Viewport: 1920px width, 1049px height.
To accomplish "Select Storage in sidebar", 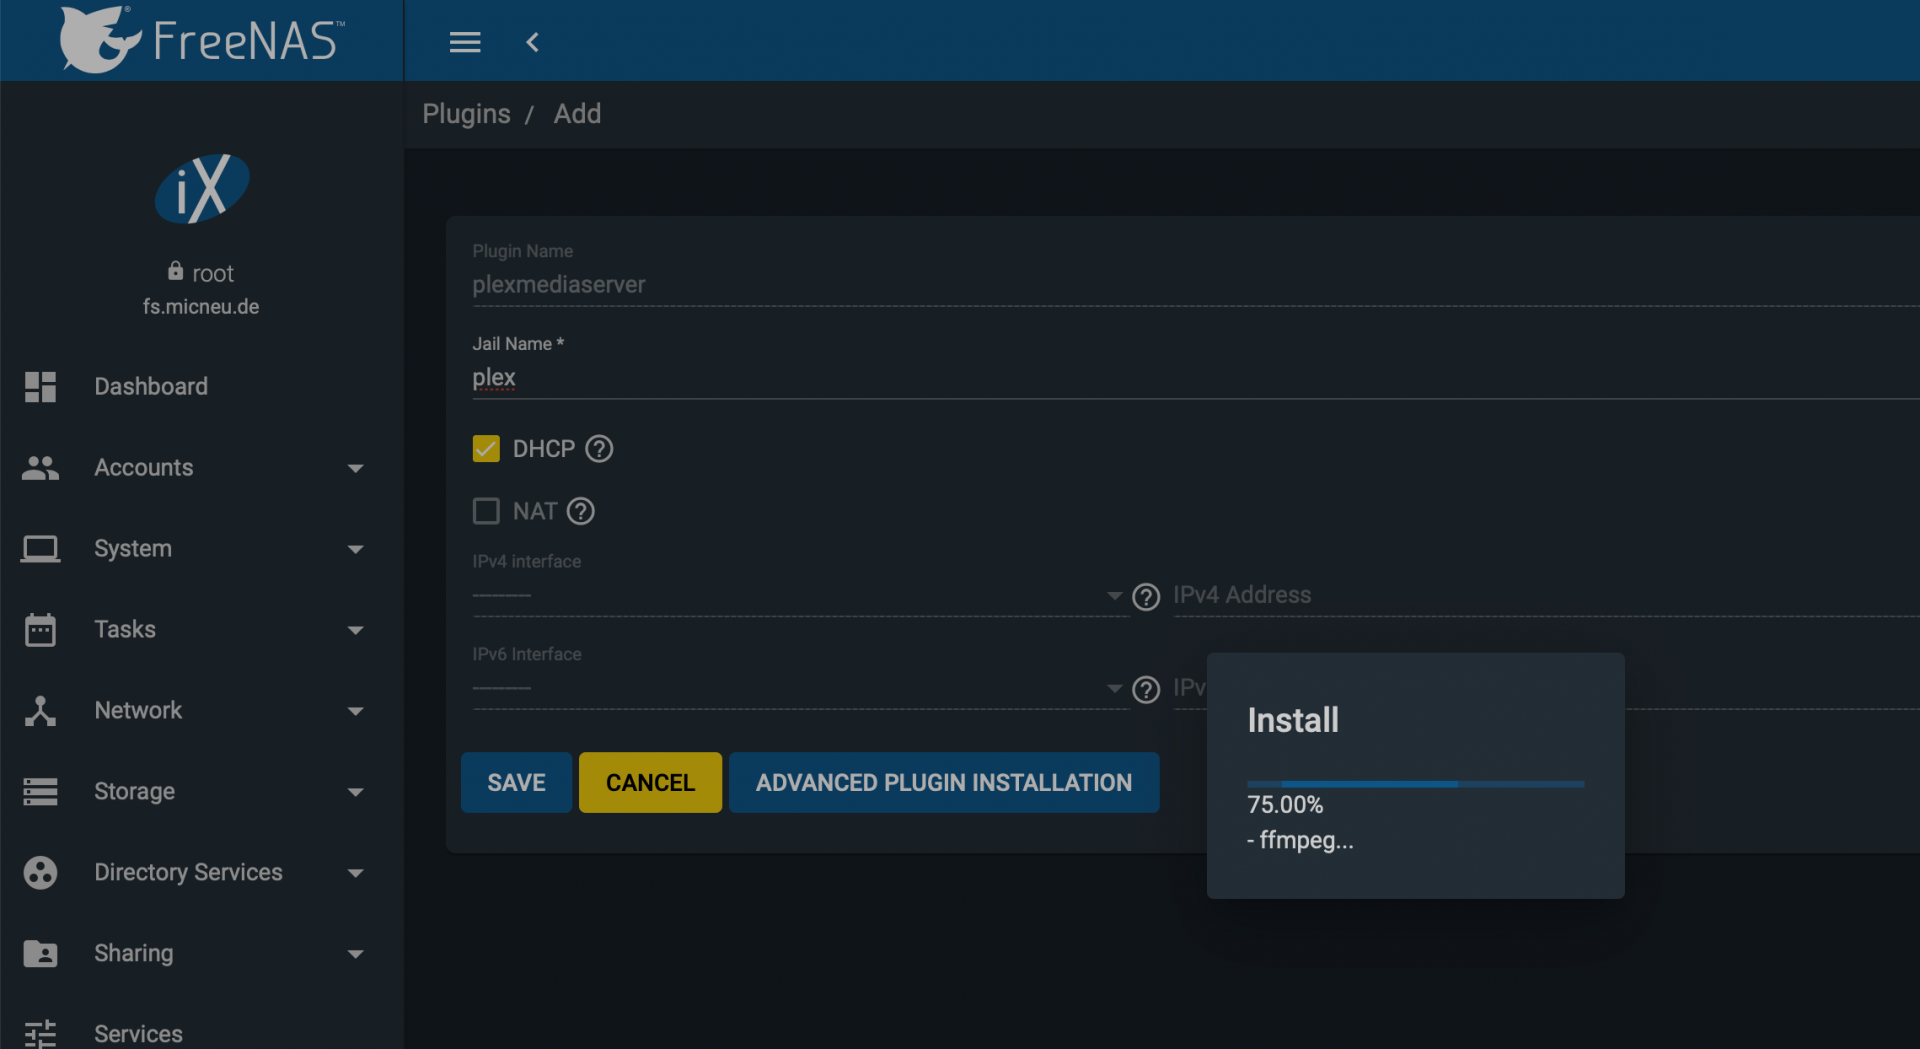I will 135,791.
